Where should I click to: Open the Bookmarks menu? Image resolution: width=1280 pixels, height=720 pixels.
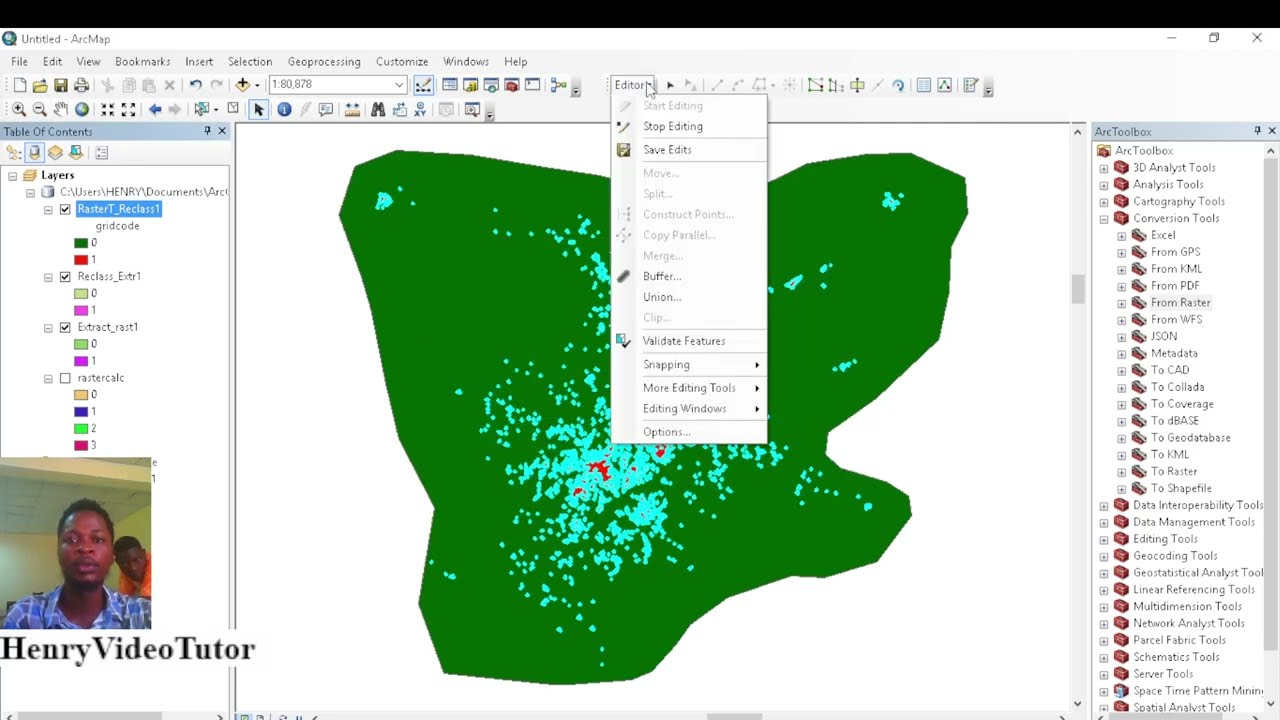(143, 62)
